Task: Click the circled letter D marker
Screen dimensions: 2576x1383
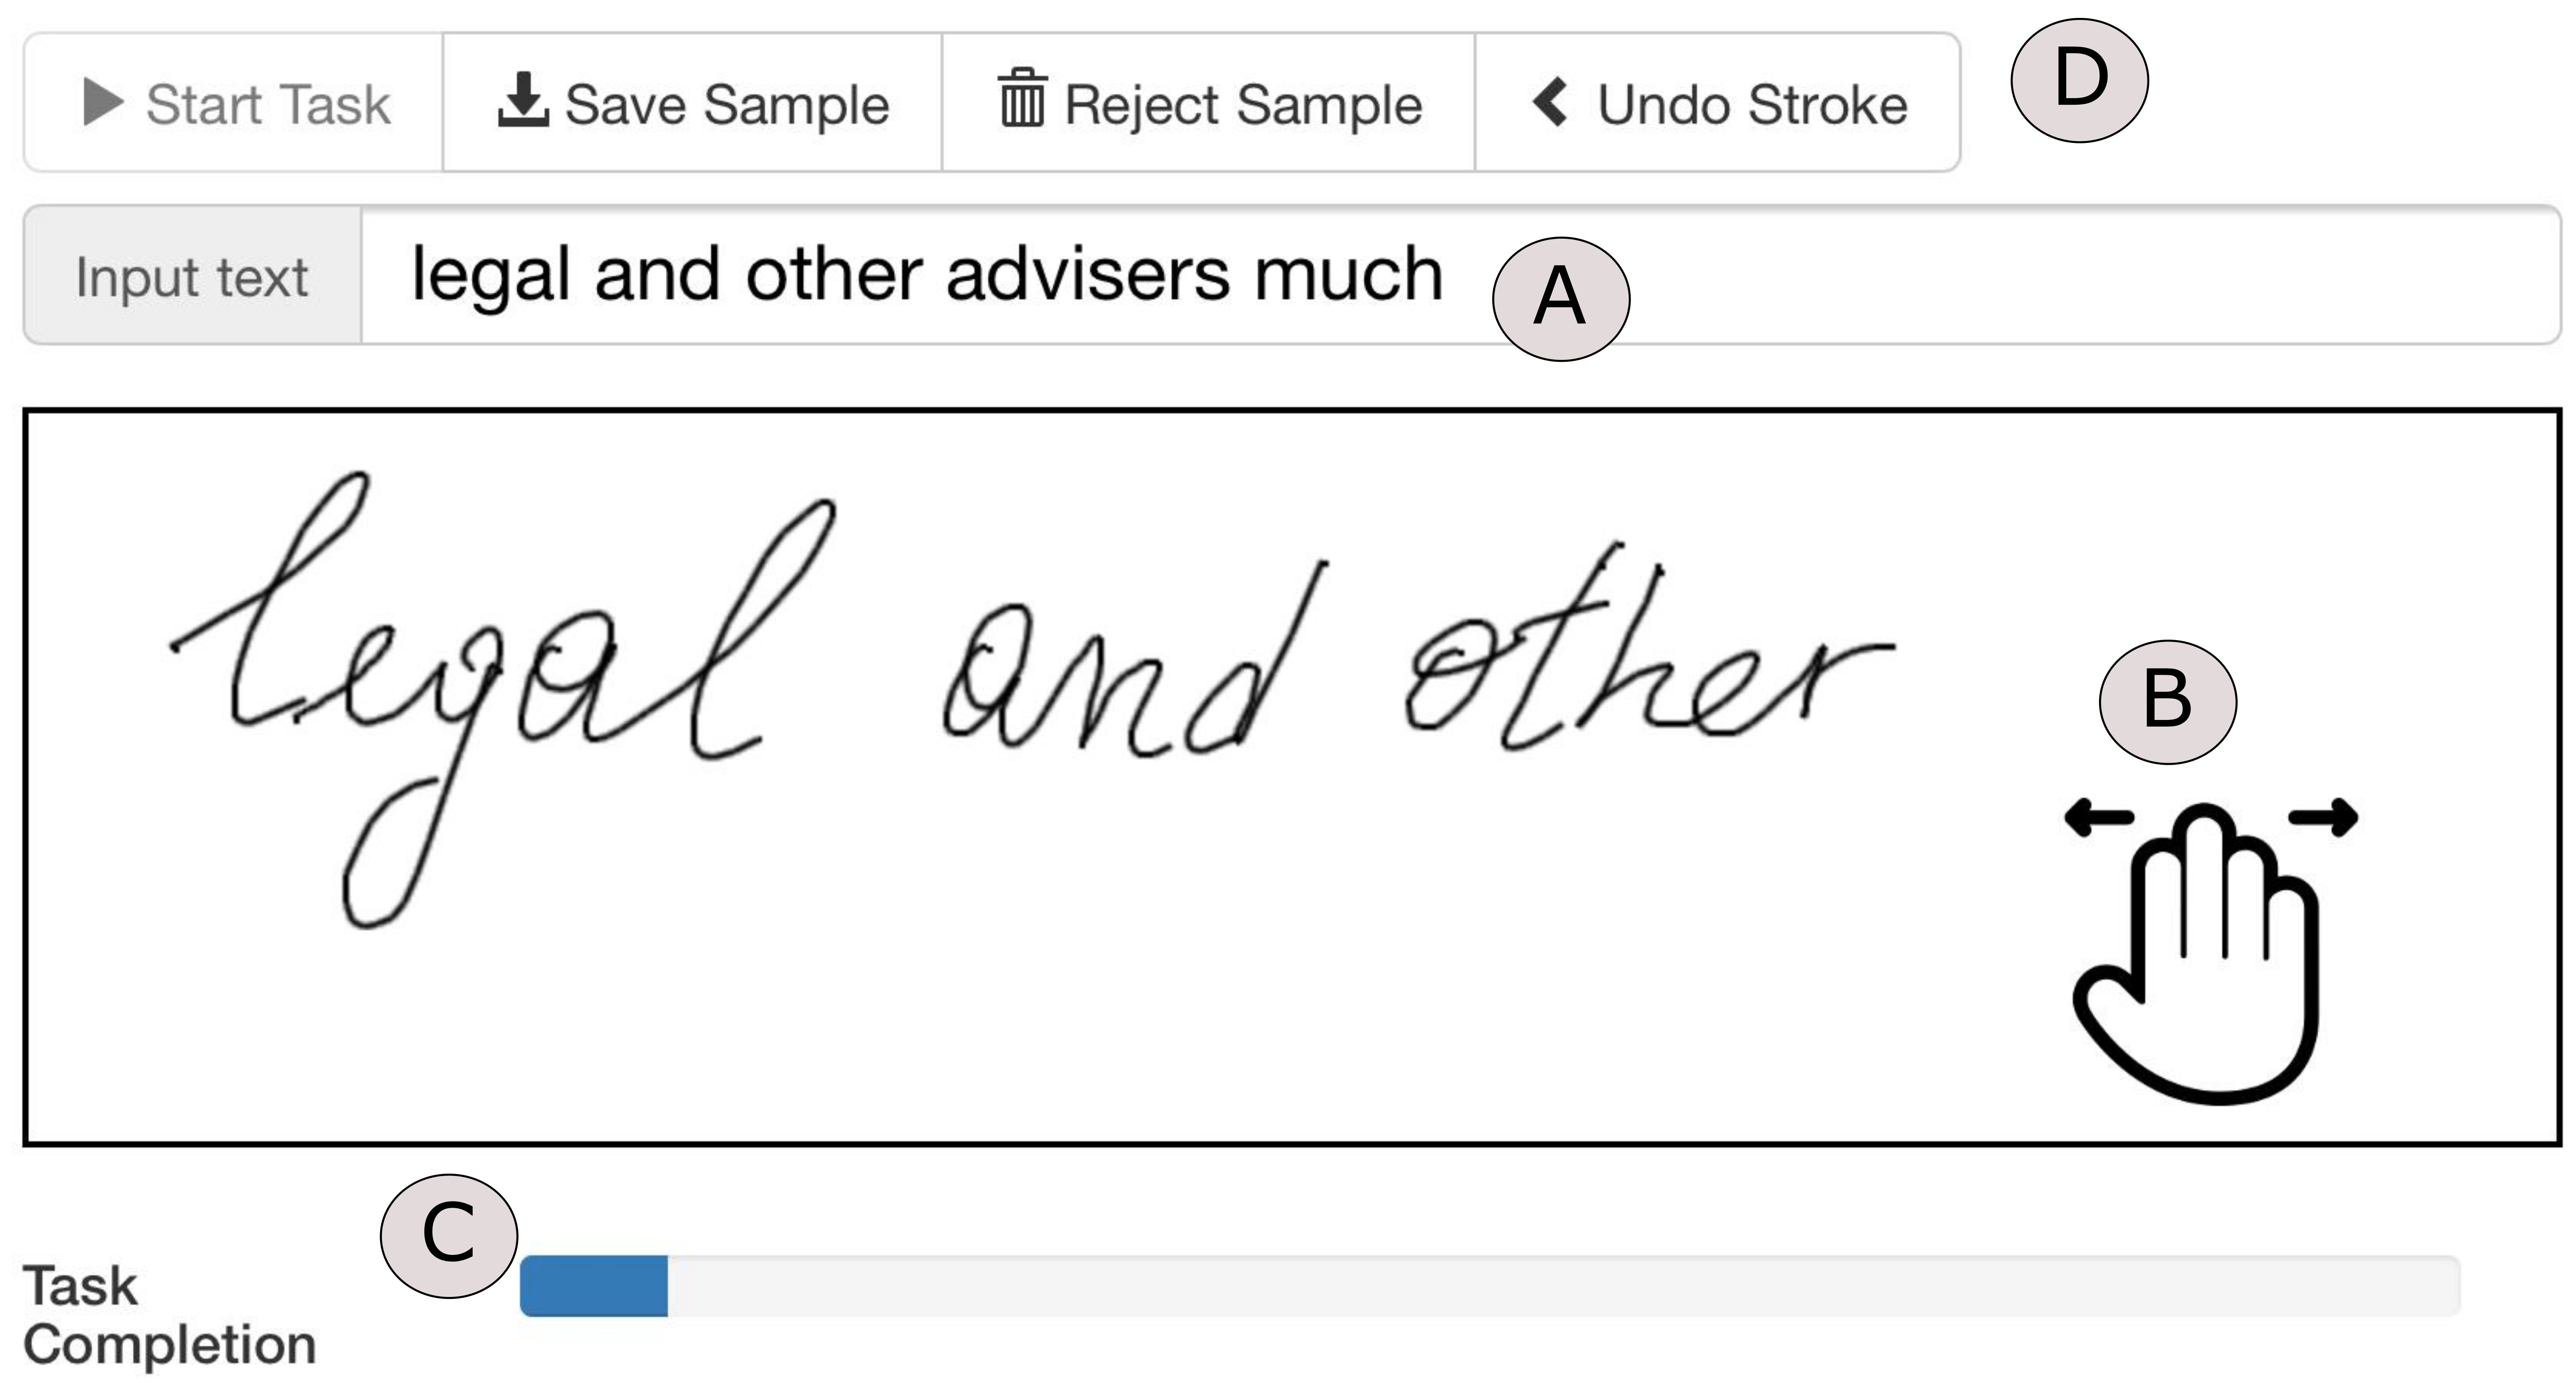Action: tap(2079, 80)
